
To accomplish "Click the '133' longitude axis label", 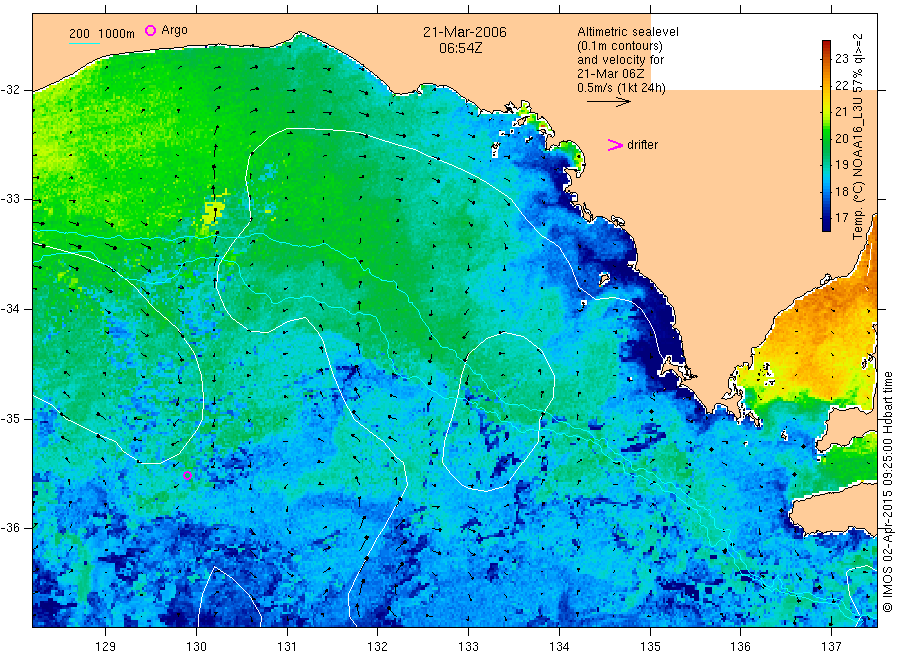I will pyautogui.click(x=468, y=647).
